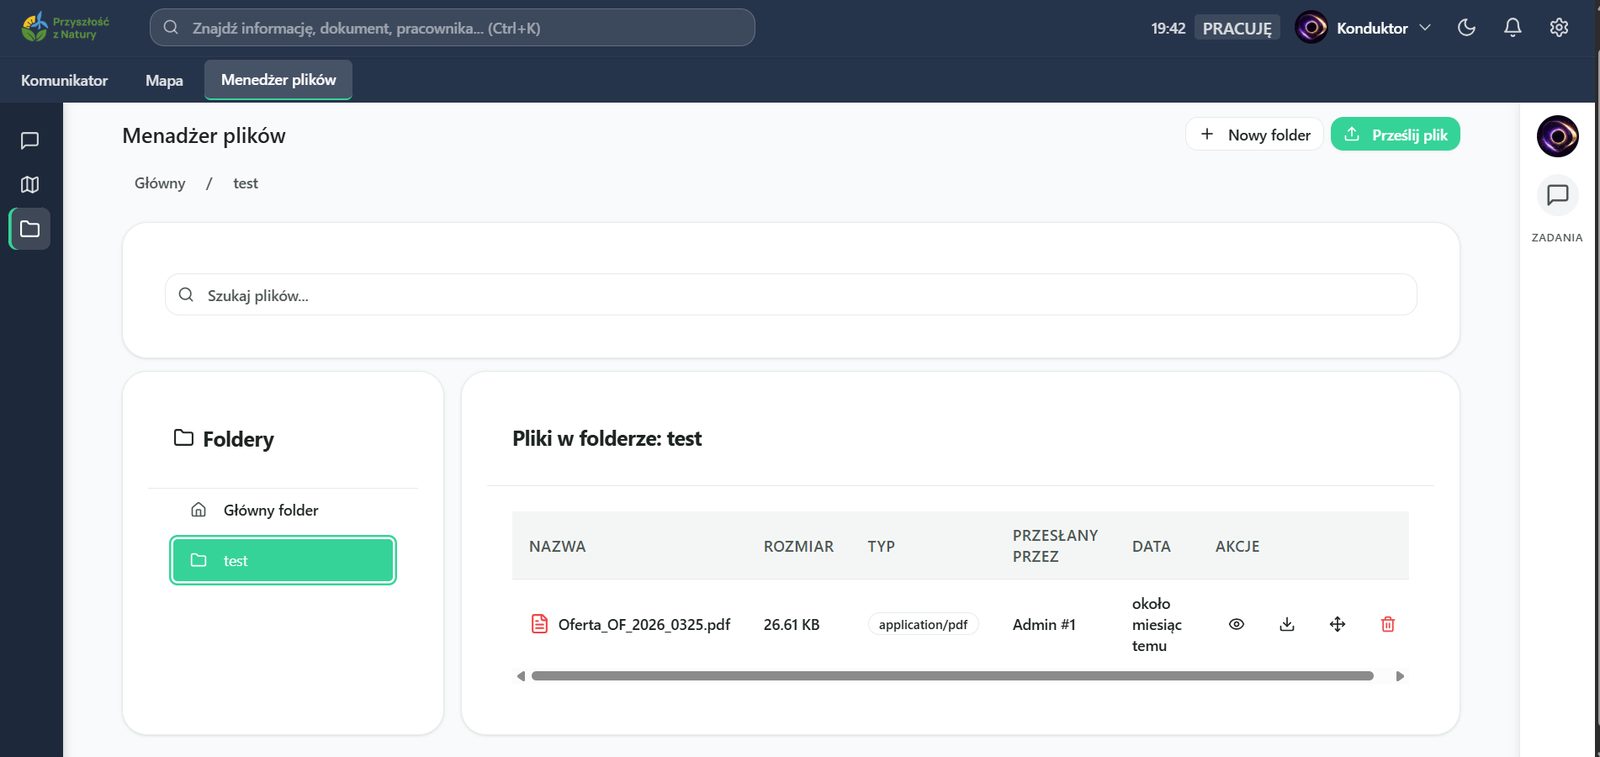Select the folder icon in left sidebar

pos(30,229)
